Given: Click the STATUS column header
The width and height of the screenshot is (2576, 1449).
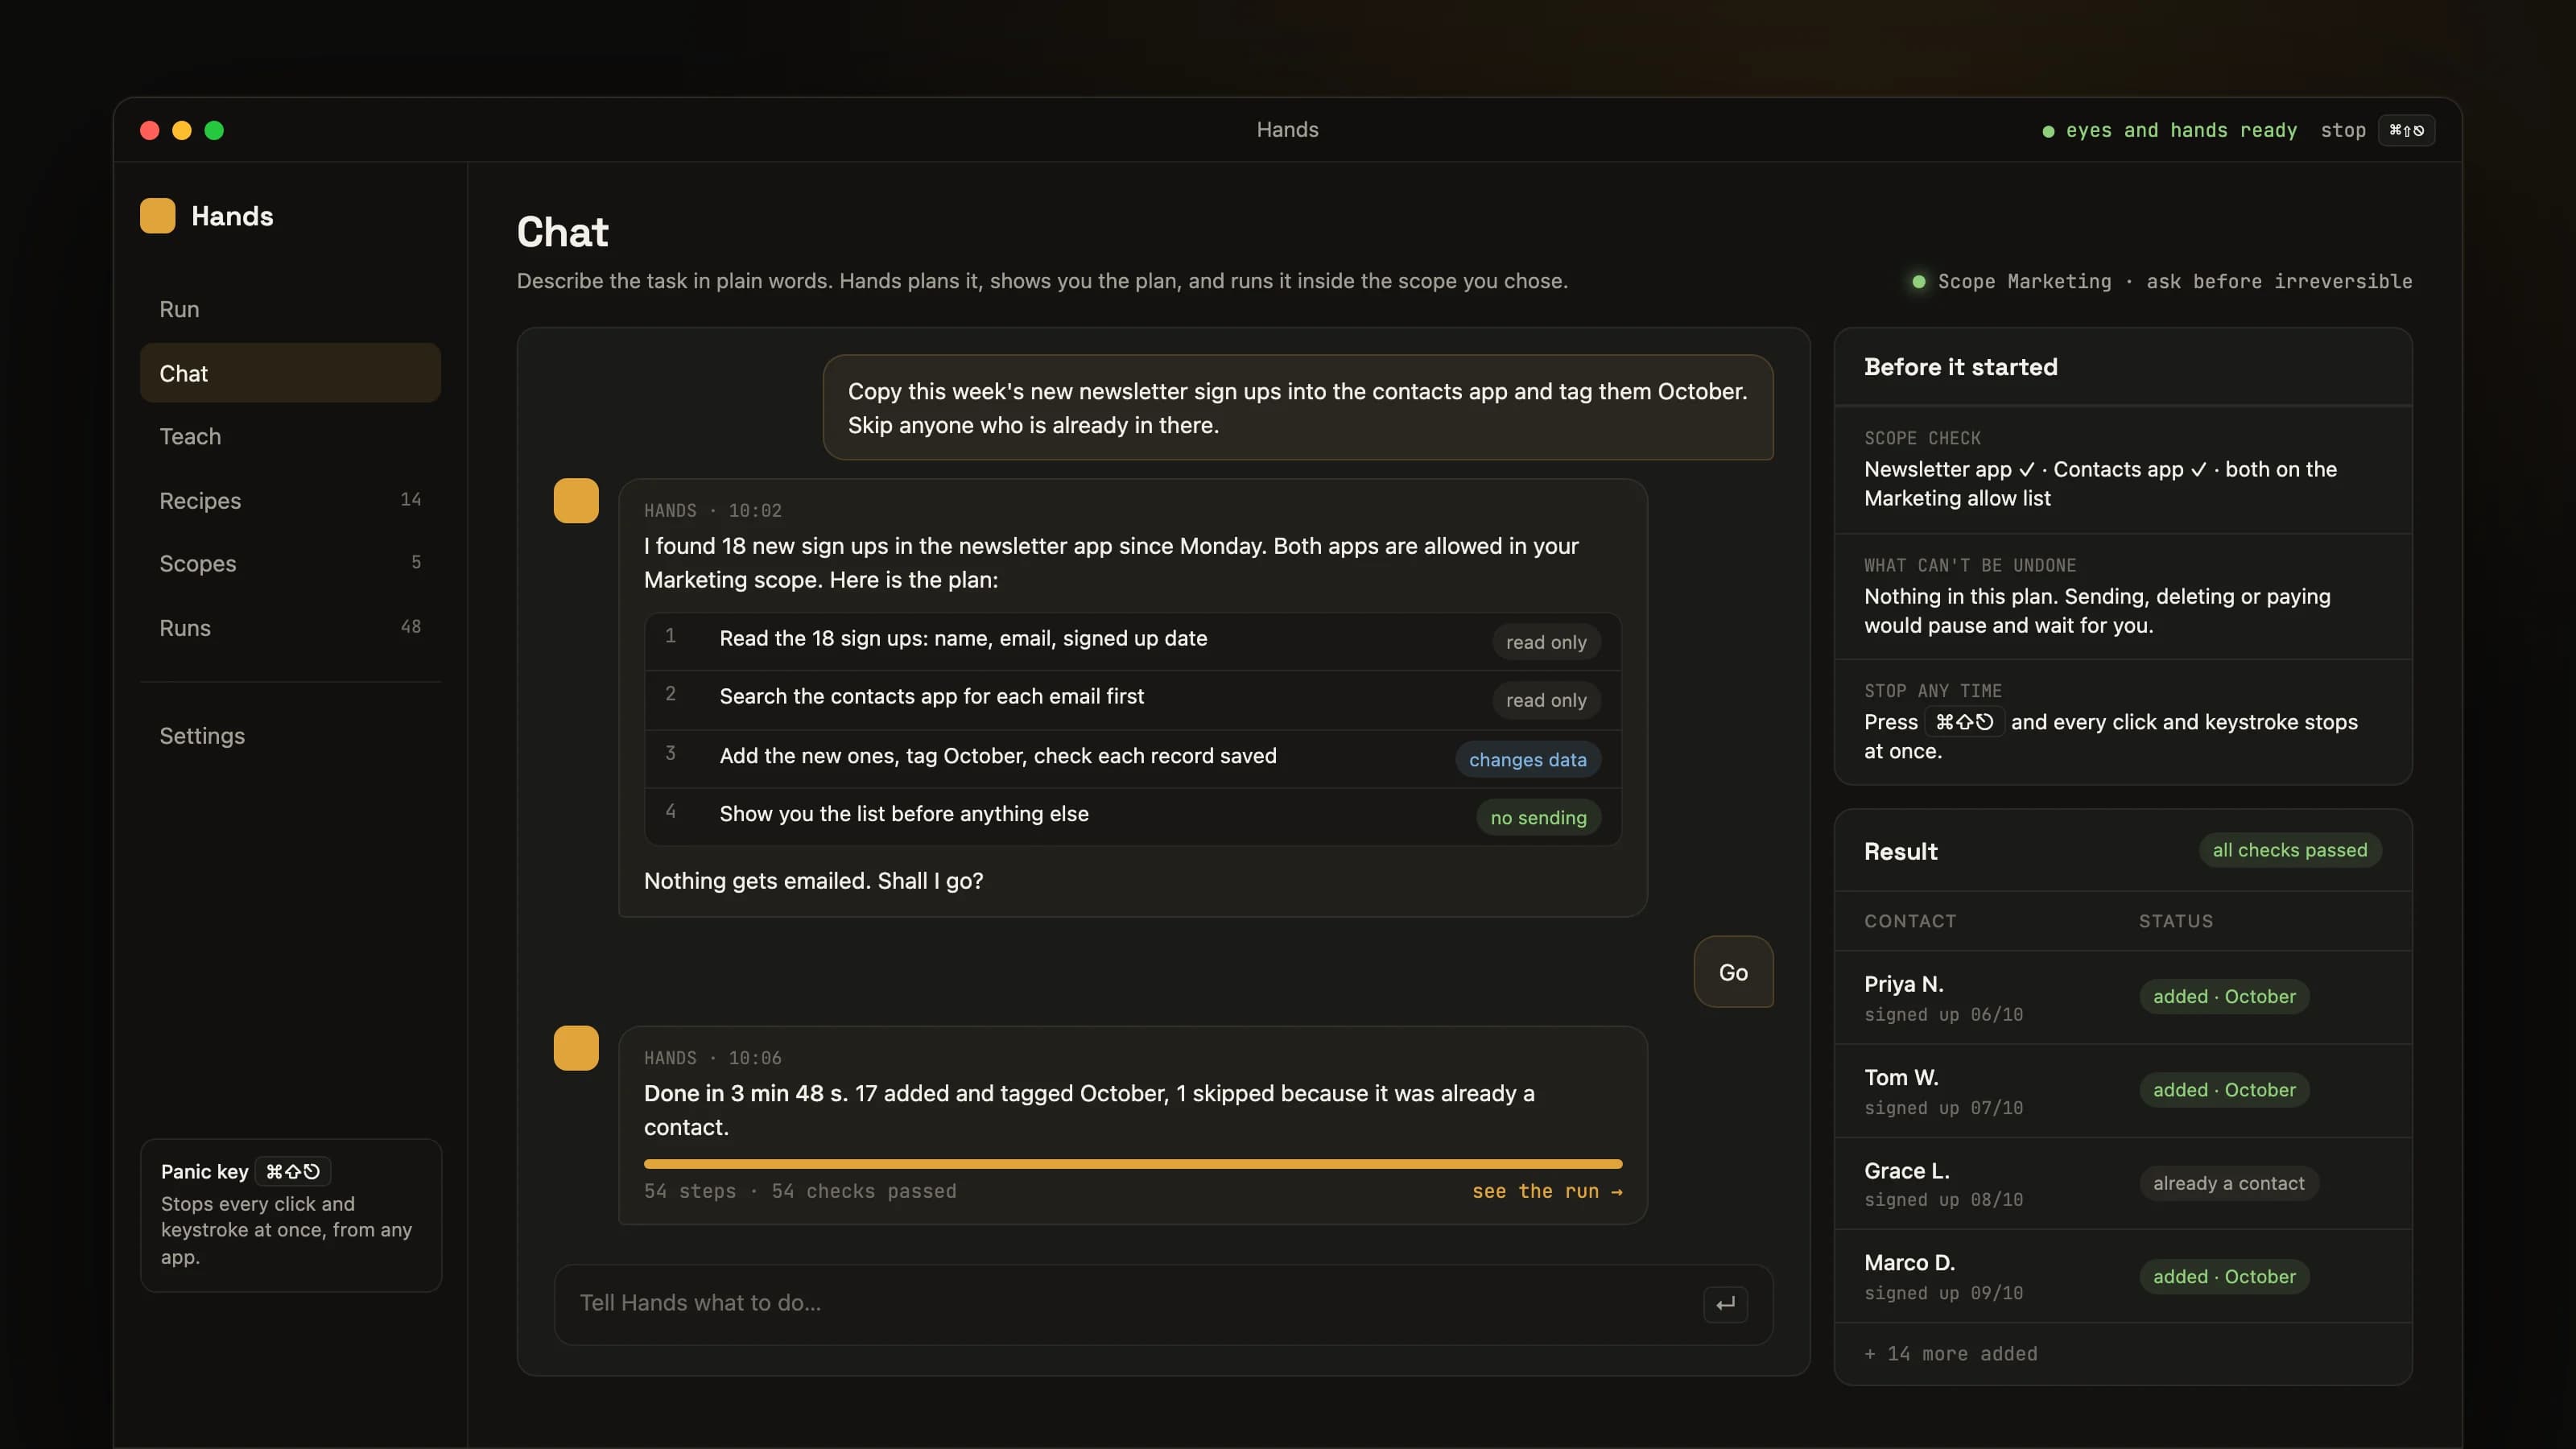Looking at the screenshot, I should pyautogui.click(x=2176, y=921).
